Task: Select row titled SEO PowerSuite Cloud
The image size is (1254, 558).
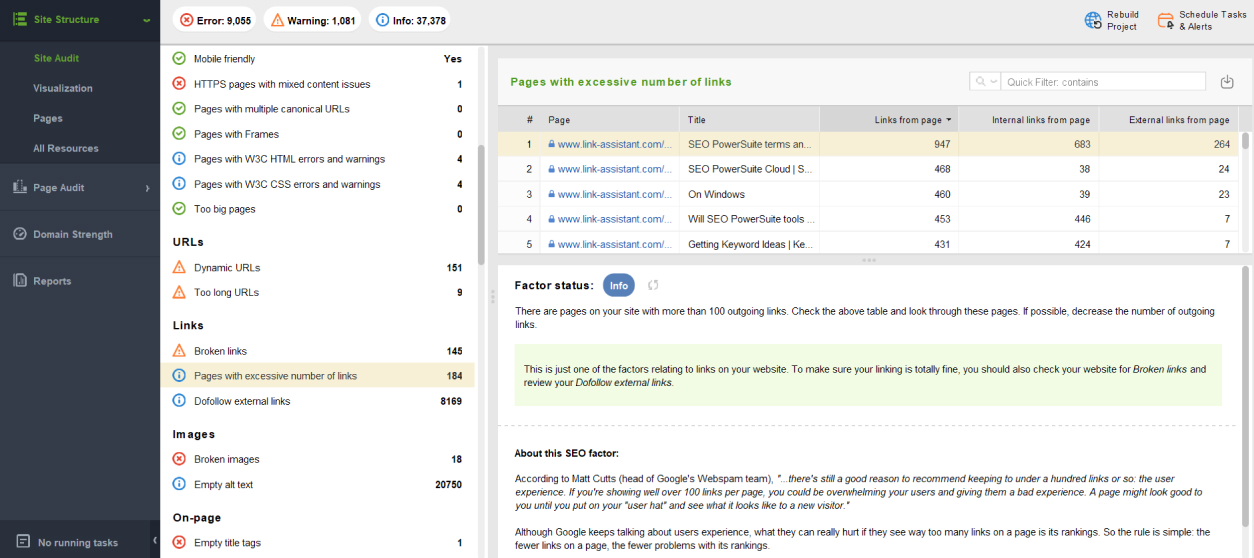Action: [x=869, y=169]
